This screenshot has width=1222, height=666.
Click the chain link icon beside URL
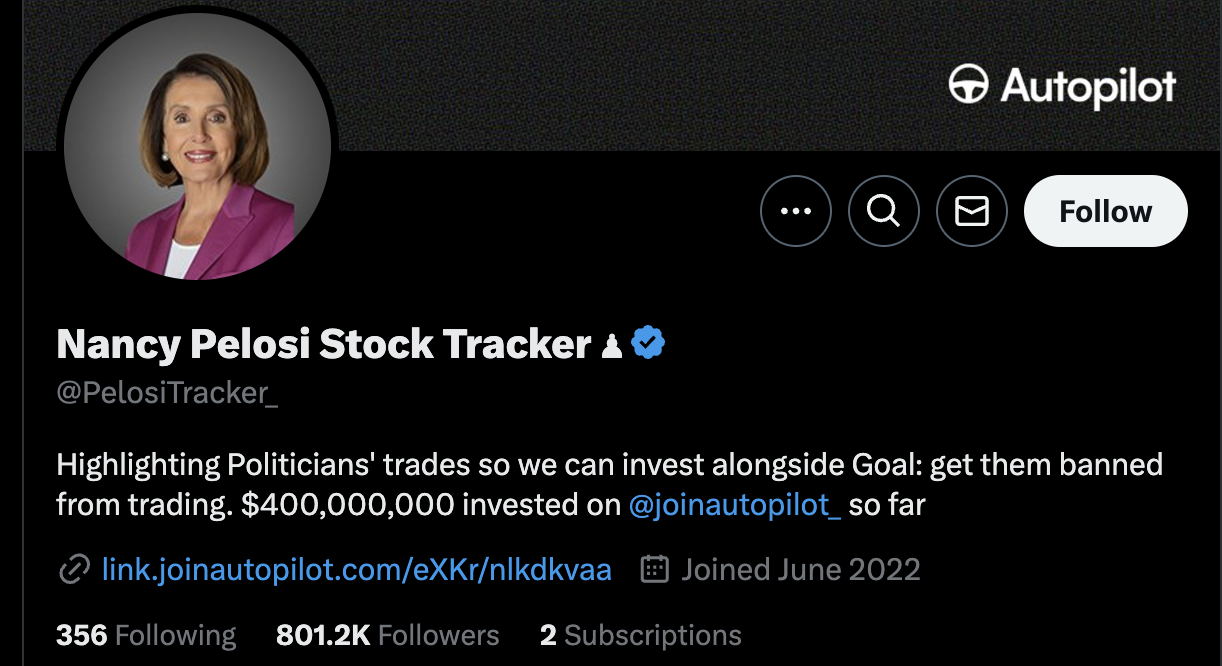(x=75, y=570)
